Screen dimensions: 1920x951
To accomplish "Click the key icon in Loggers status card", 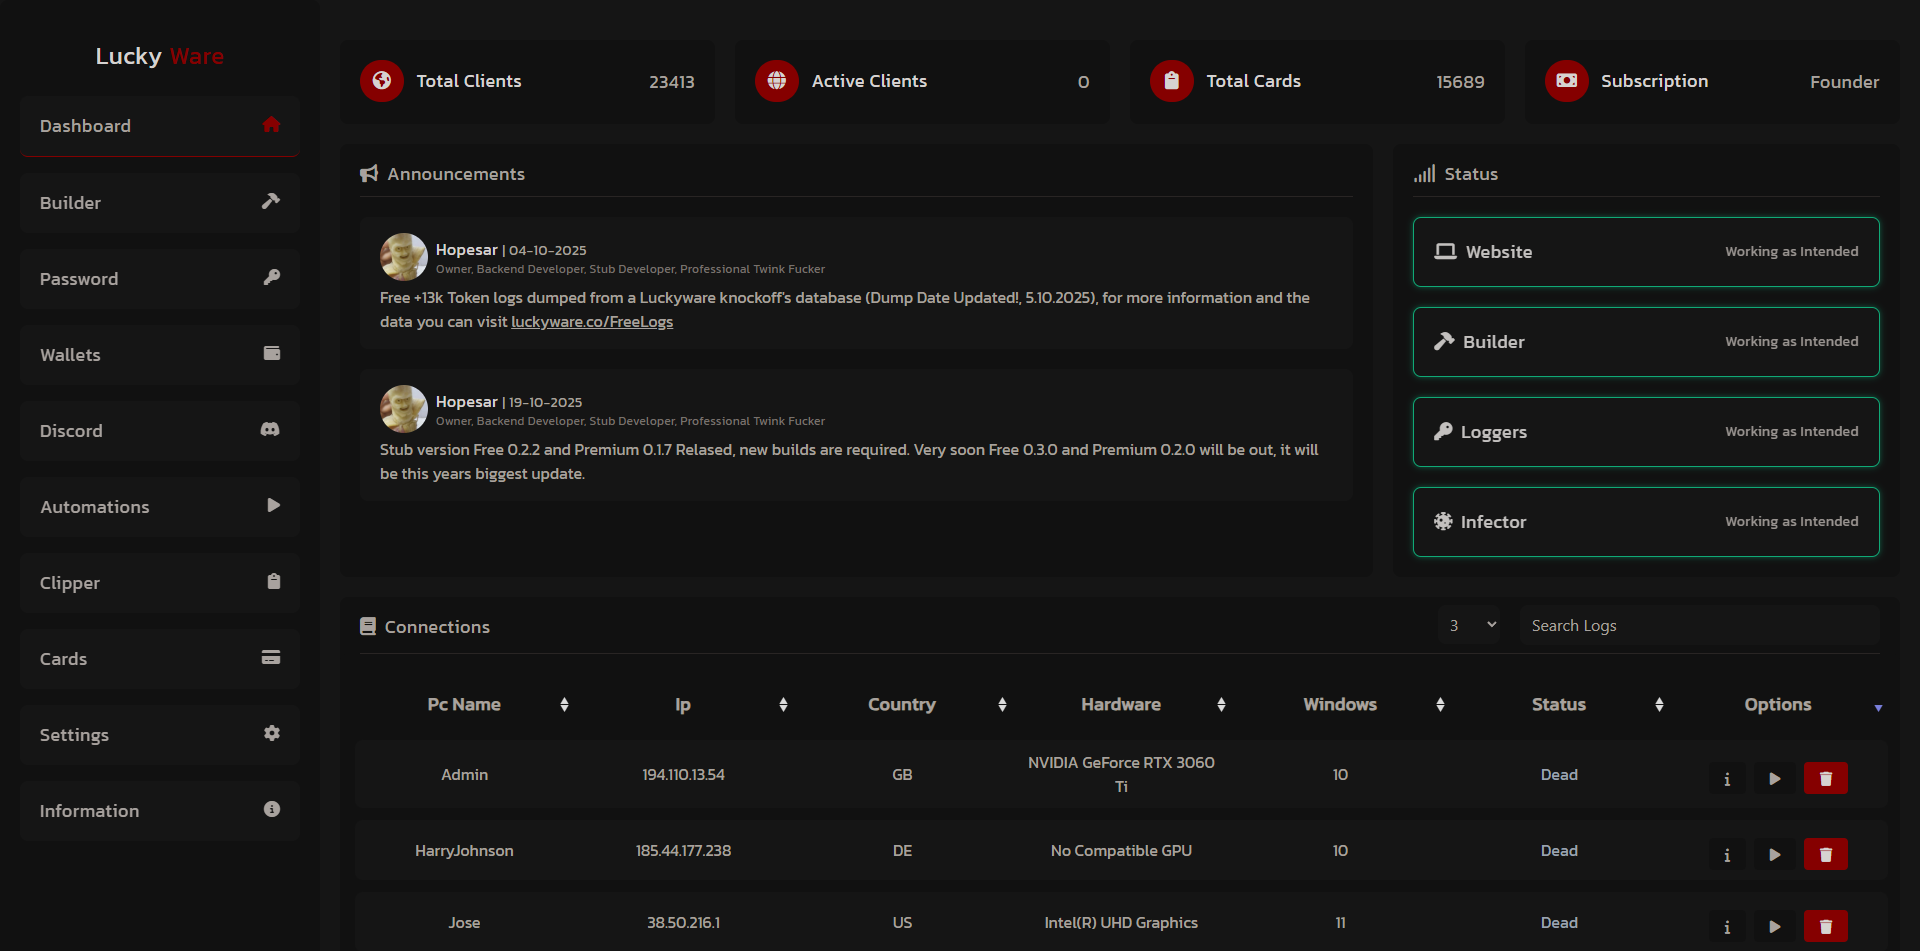I will click(1443, 431).
